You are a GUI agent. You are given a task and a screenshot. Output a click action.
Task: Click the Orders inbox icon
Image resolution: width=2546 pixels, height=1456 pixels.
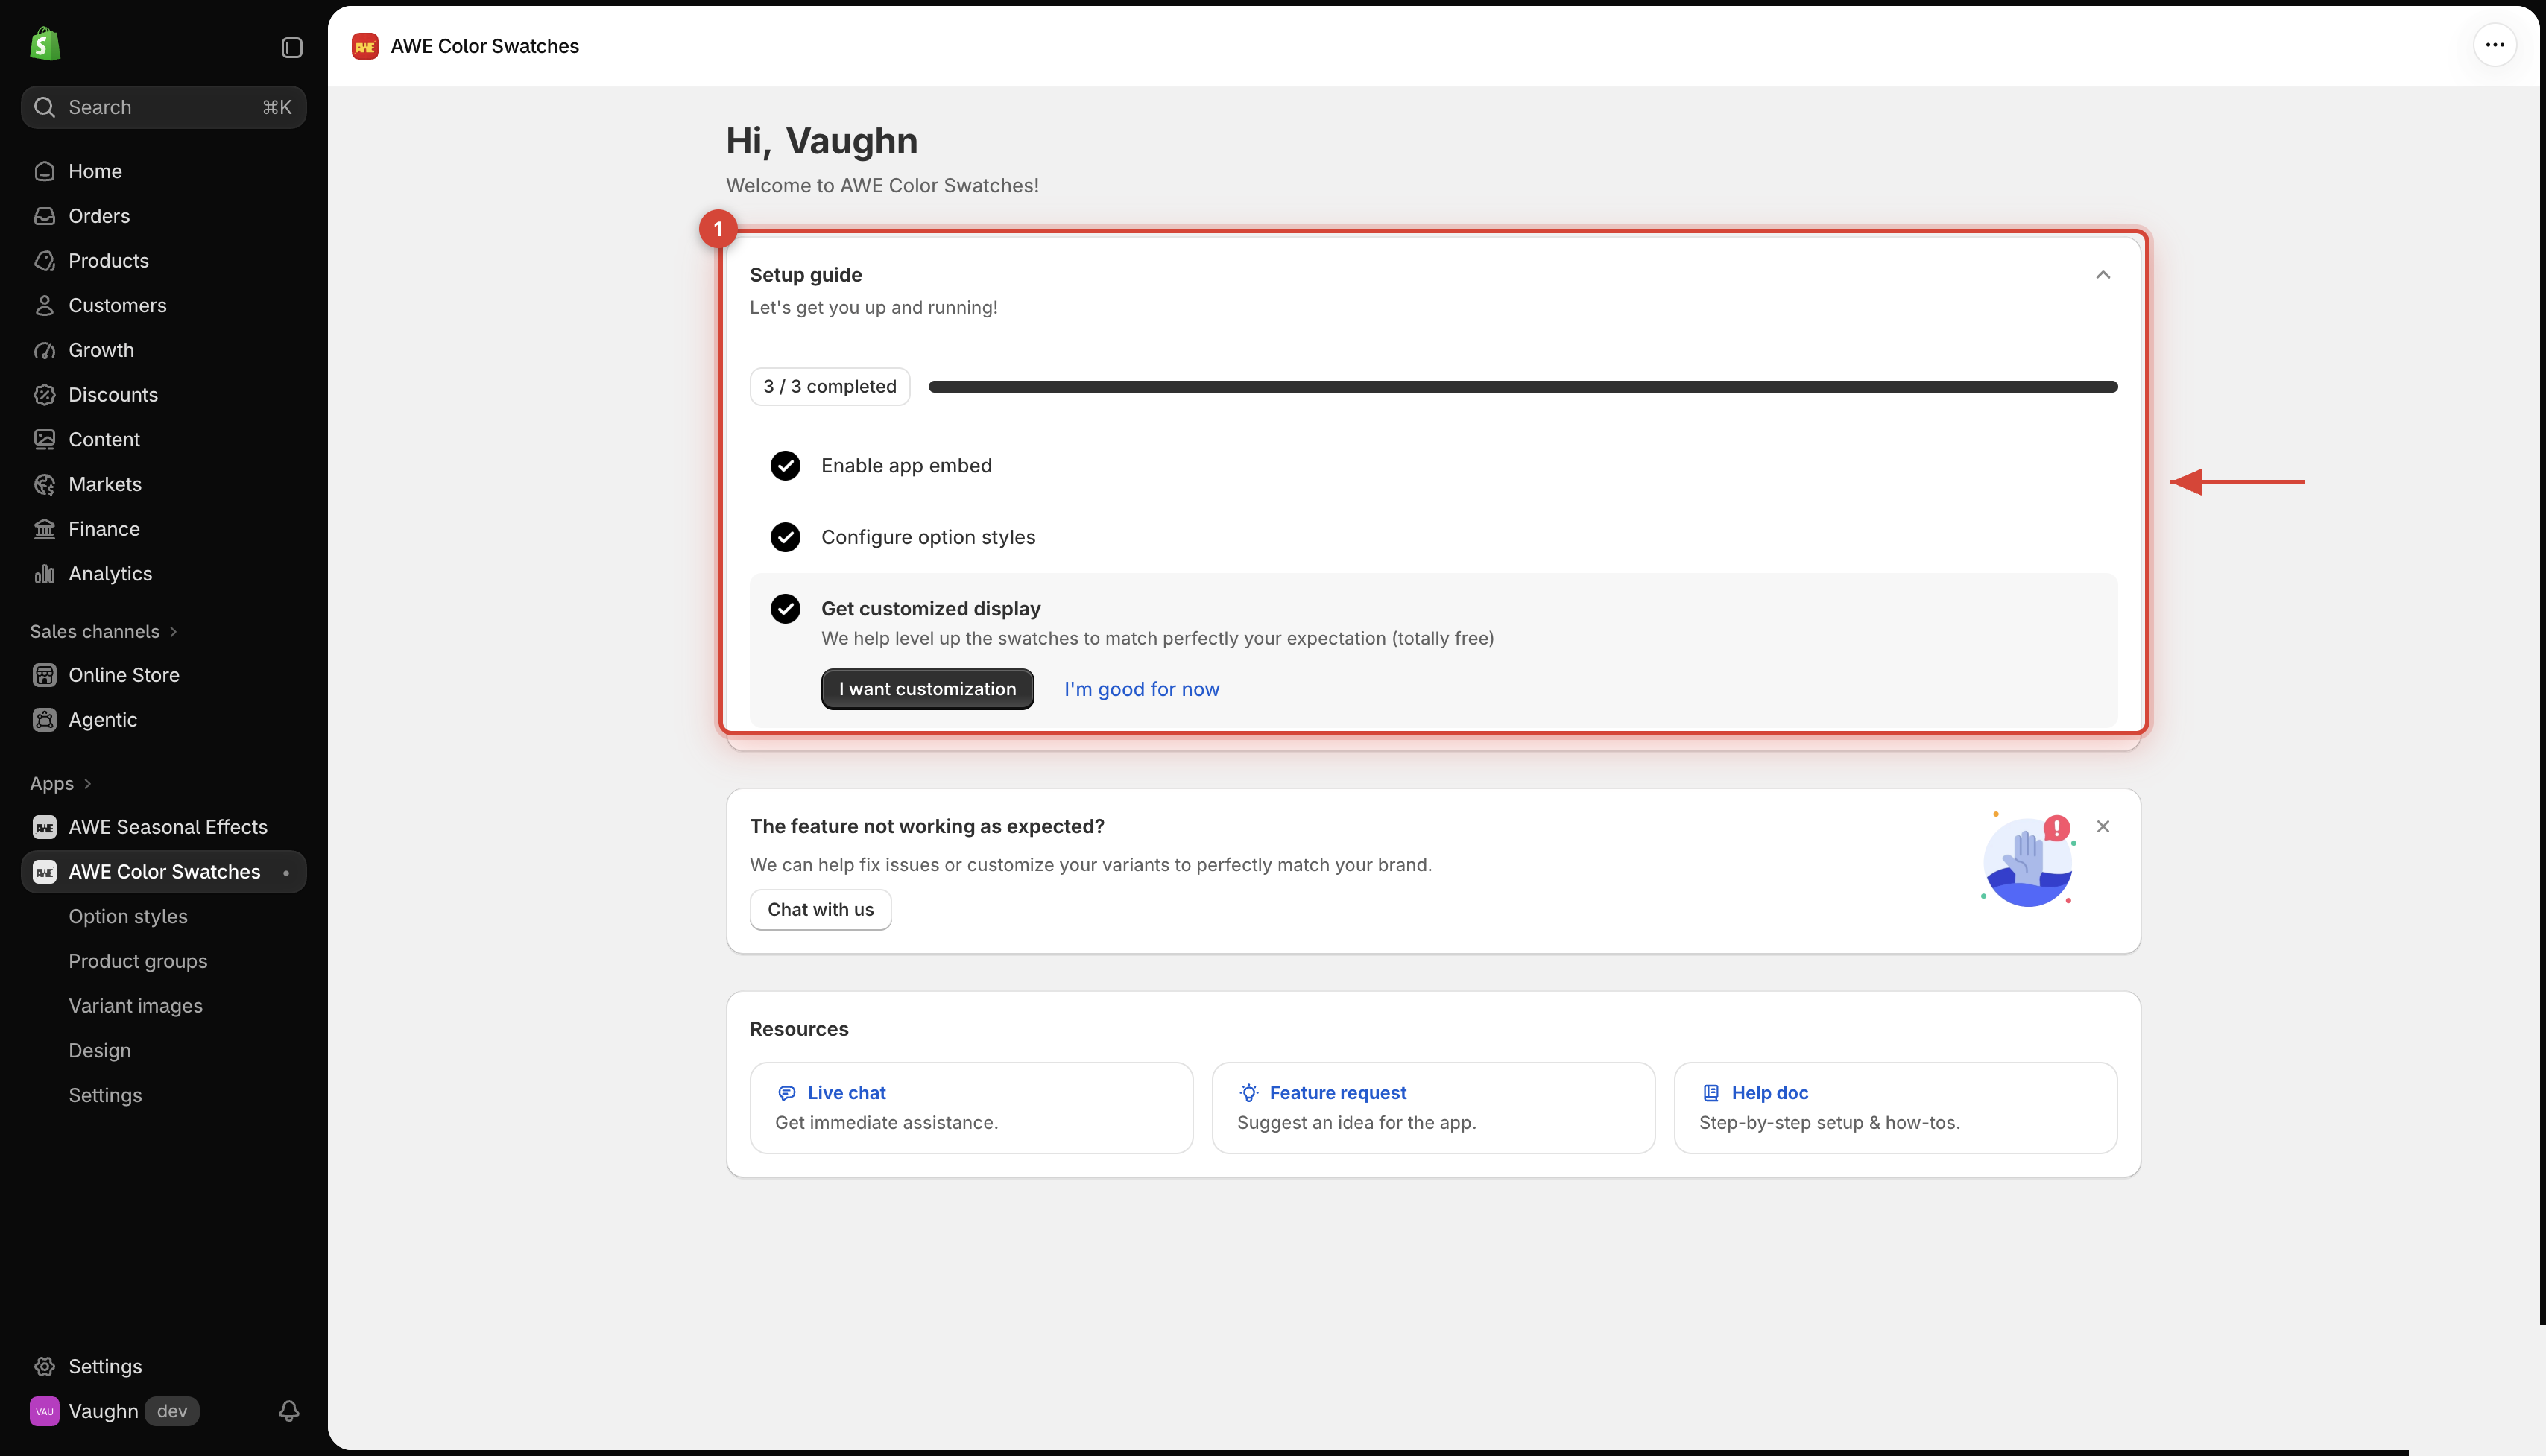(x=44, y=216)
